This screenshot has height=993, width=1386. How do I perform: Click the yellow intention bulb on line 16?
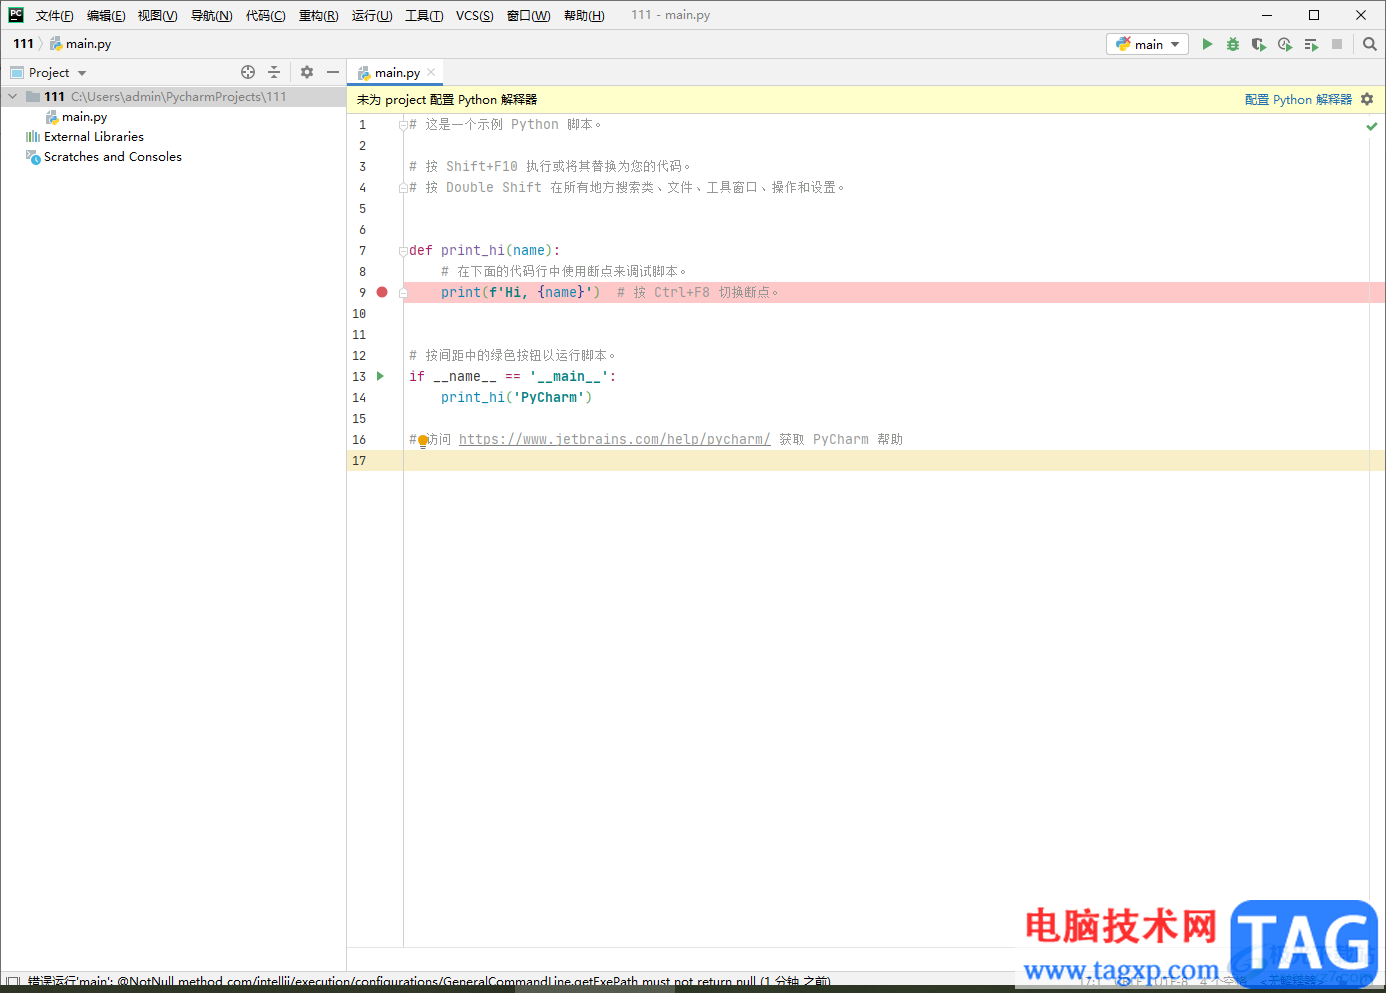coord(423,440)
